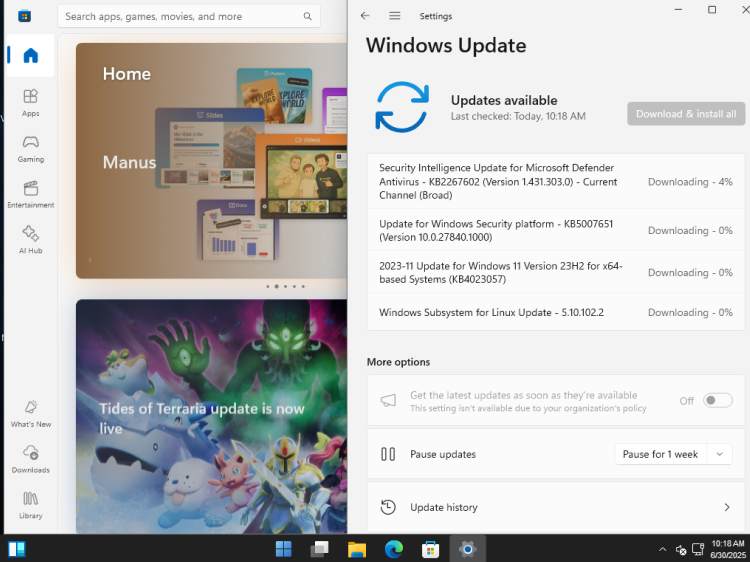Click the search magnifier in Store
This screenshot has height=562, width=750.
click(308, 16)
